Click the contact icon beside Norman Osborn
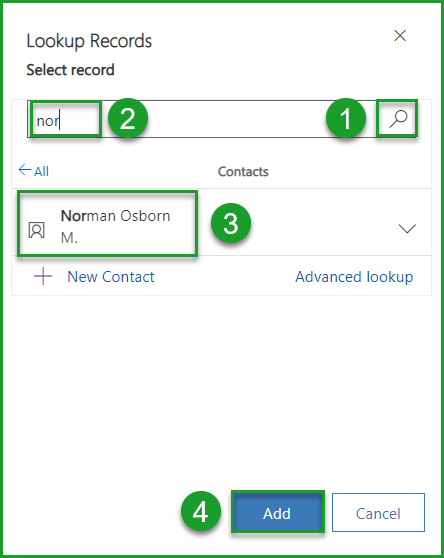 coord(36,230)
